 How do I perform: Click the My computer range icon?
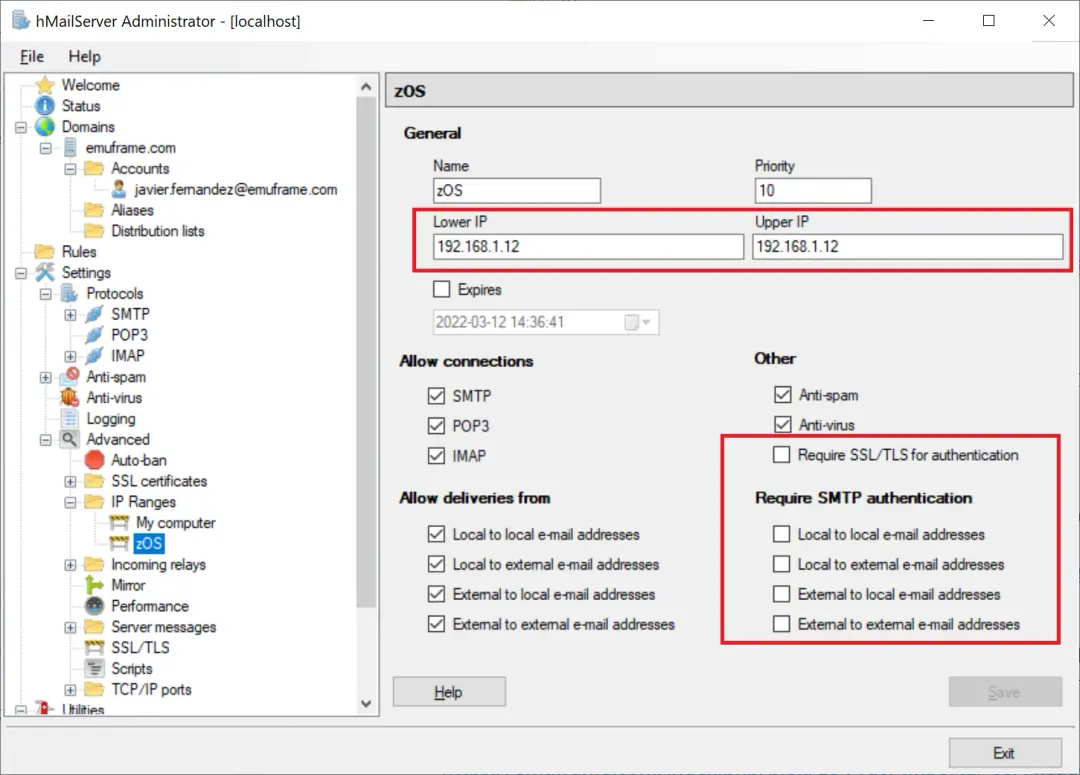click(119, 523)
